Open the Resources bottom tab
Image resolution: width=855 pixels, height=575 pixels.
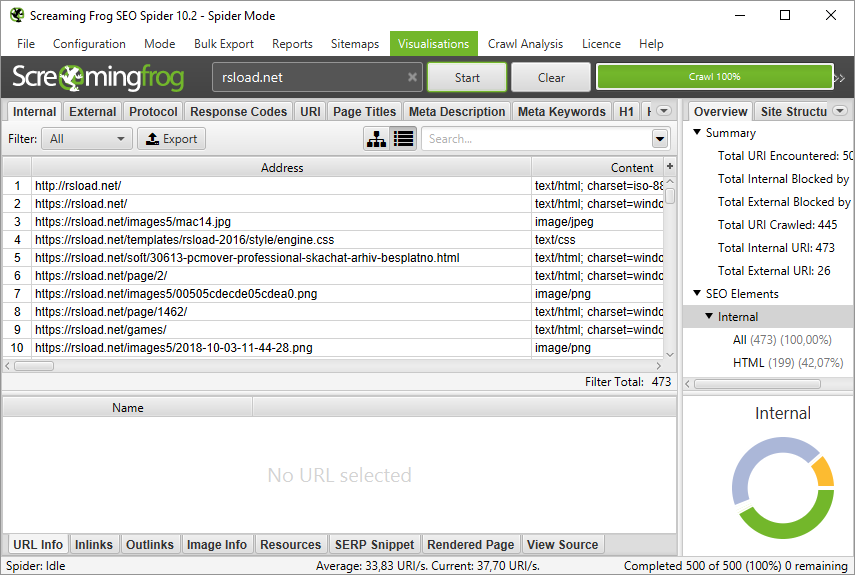(291, 544)
